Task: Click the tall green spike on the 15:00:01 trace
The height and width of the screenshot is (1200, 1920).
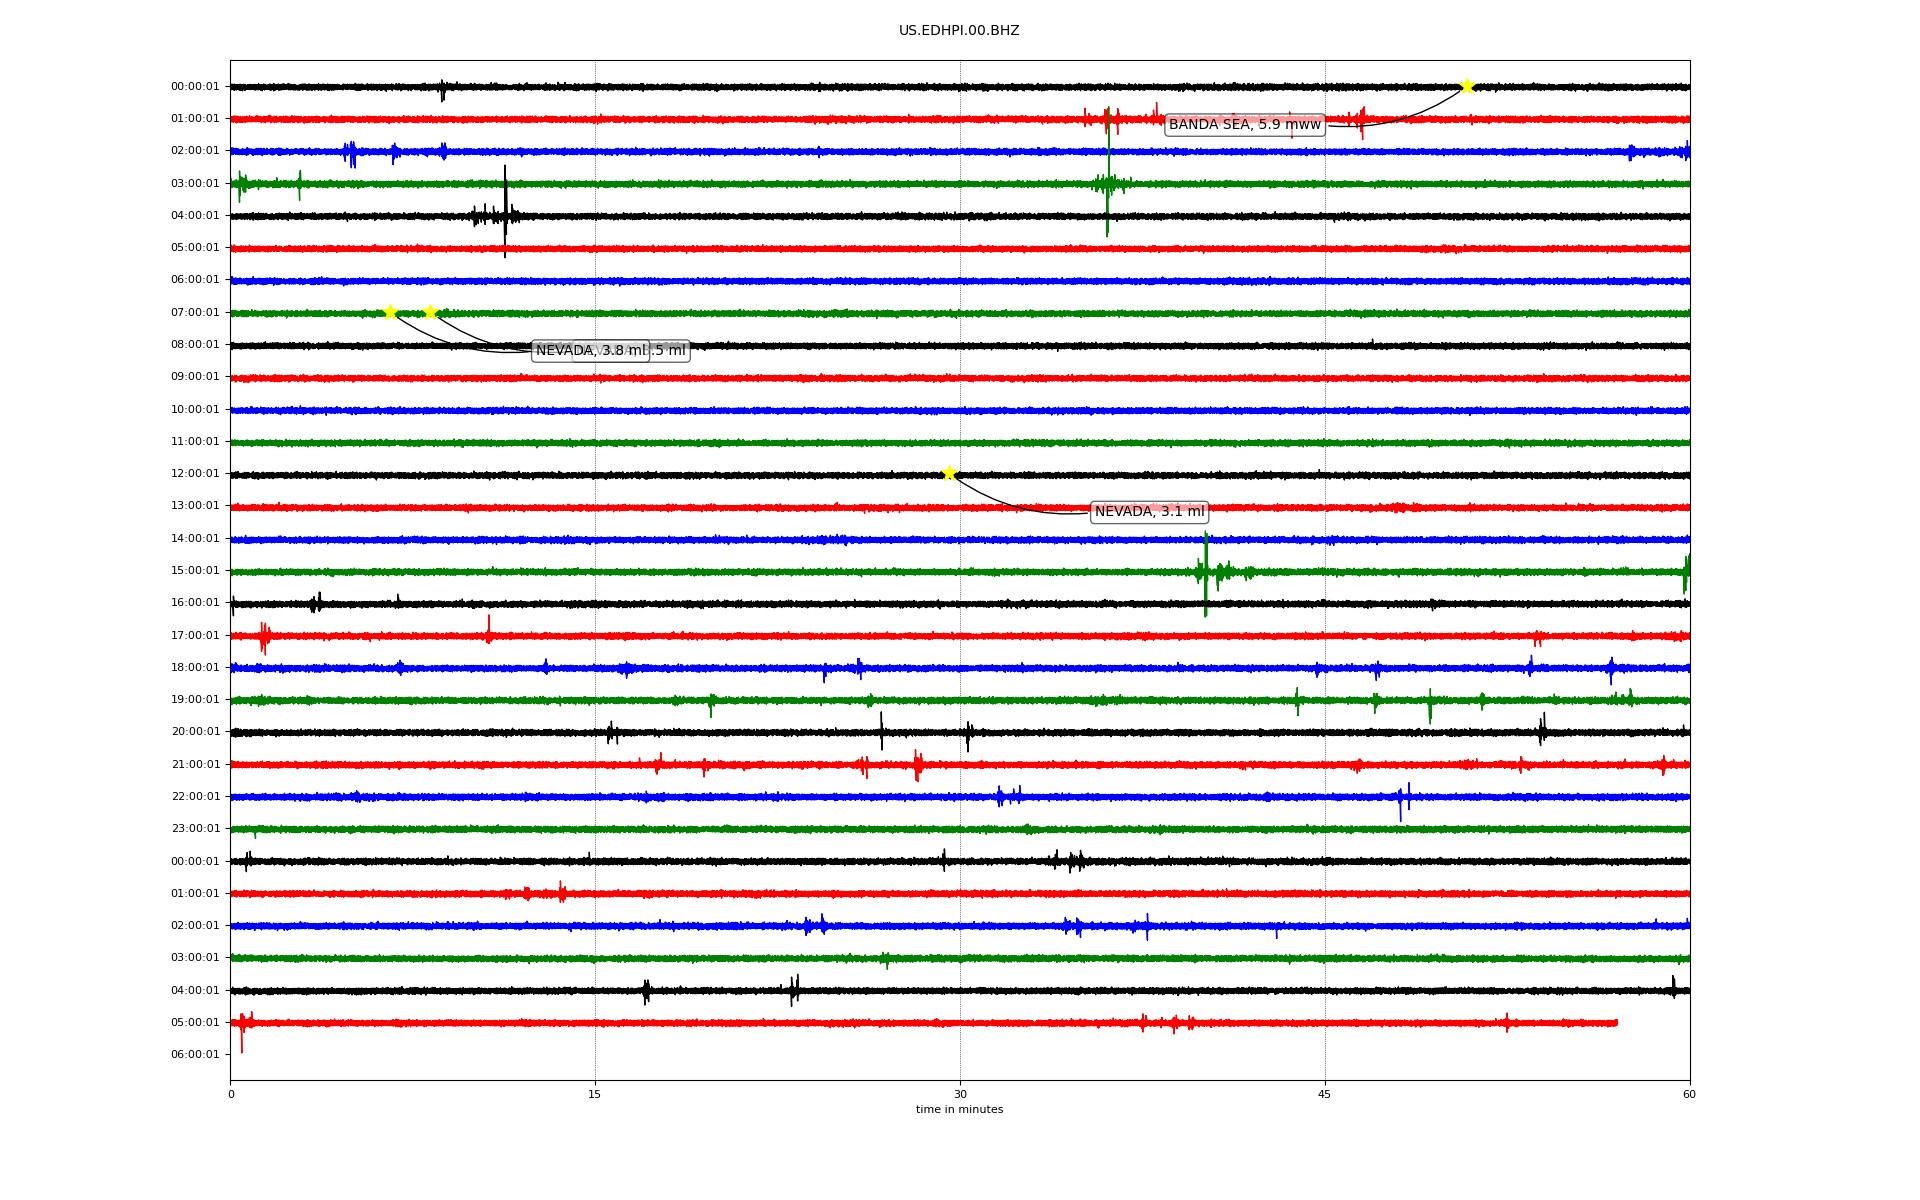Action: [x=1206, y=573]
